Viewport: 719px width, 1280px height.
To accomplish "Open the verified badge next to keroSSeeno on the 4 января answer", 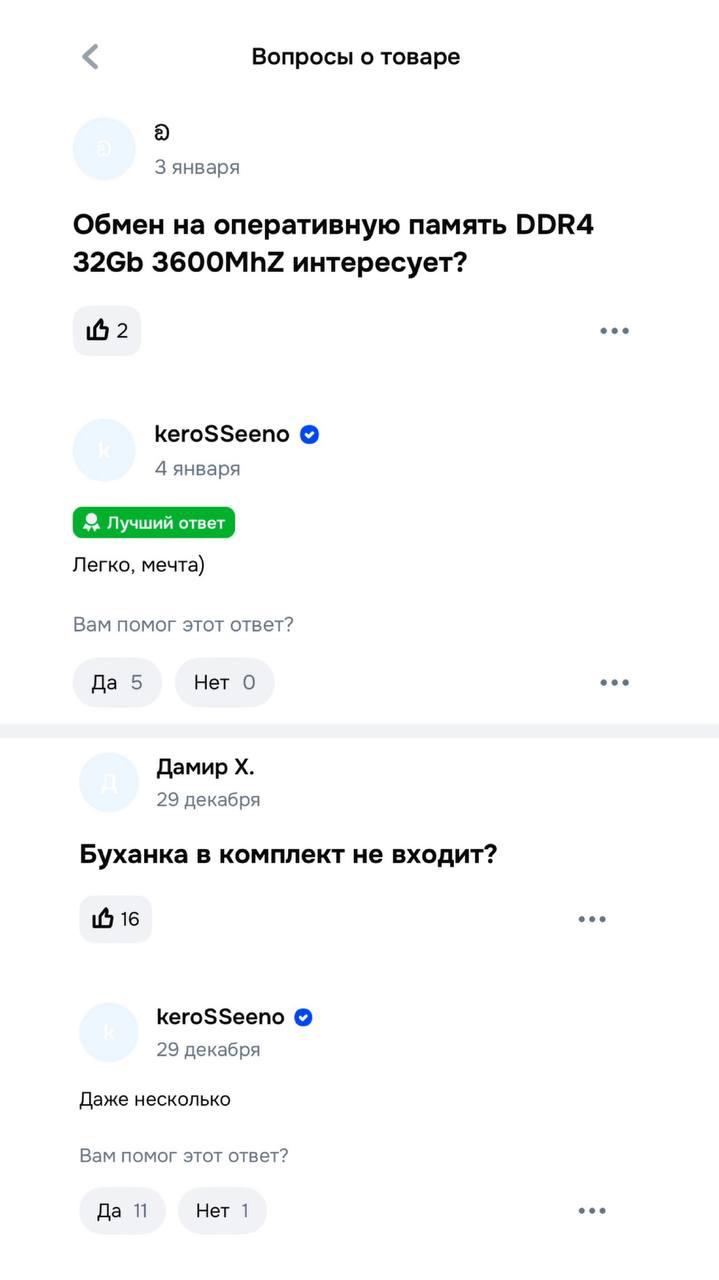I will click(310, 435).
